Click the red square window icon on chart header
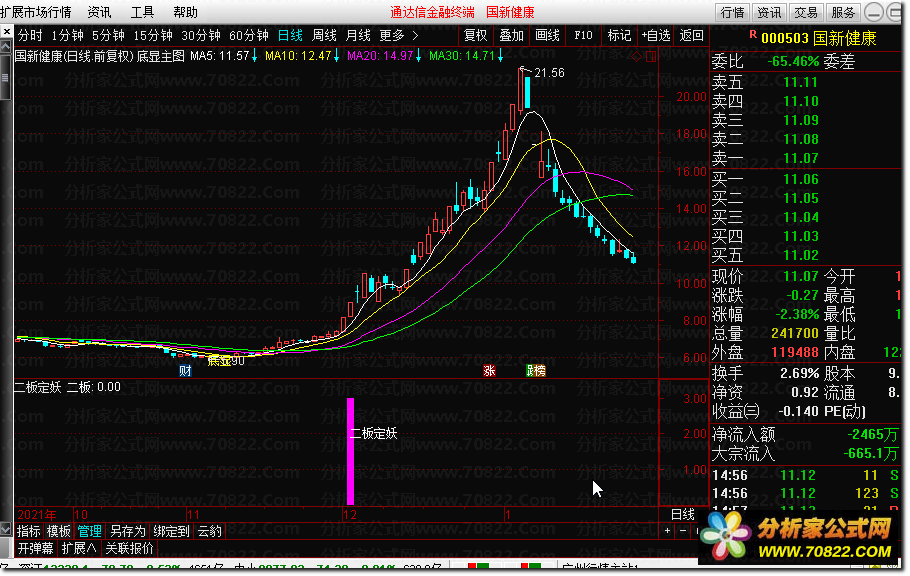Screen dimensions: 910x576 (x=651, y=57)
